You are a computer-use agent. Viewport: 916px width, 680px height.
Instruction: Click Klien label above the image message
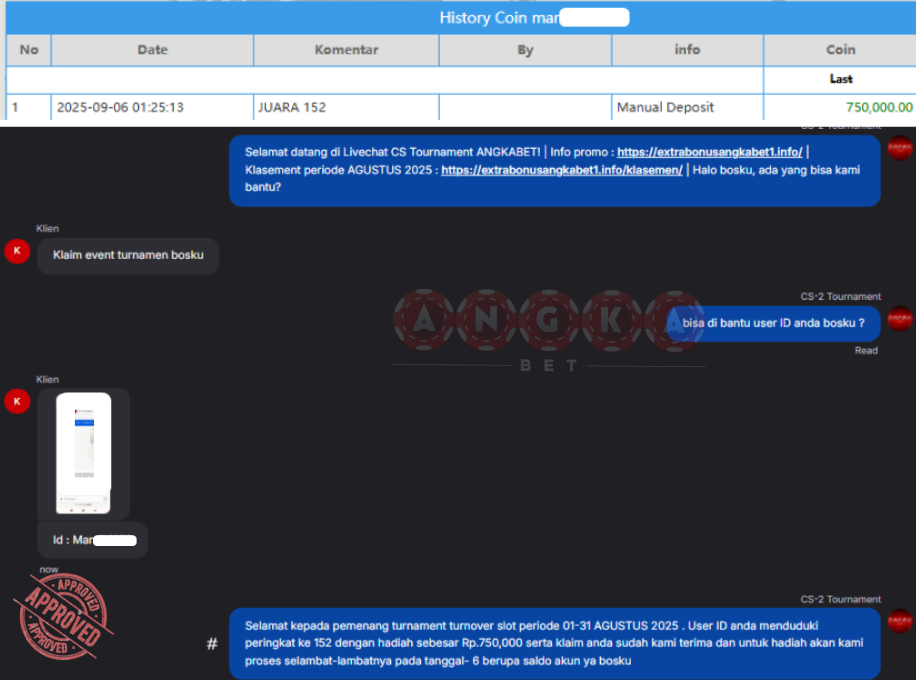47,379
